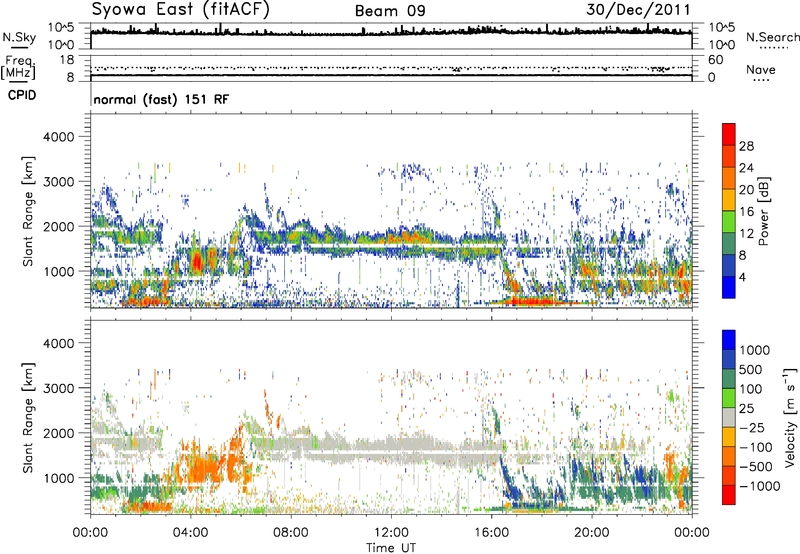Select the bright blue top of velocity color bar
Image resolution: width=800 pixels, height=554 pixels.
coord(729,340)
